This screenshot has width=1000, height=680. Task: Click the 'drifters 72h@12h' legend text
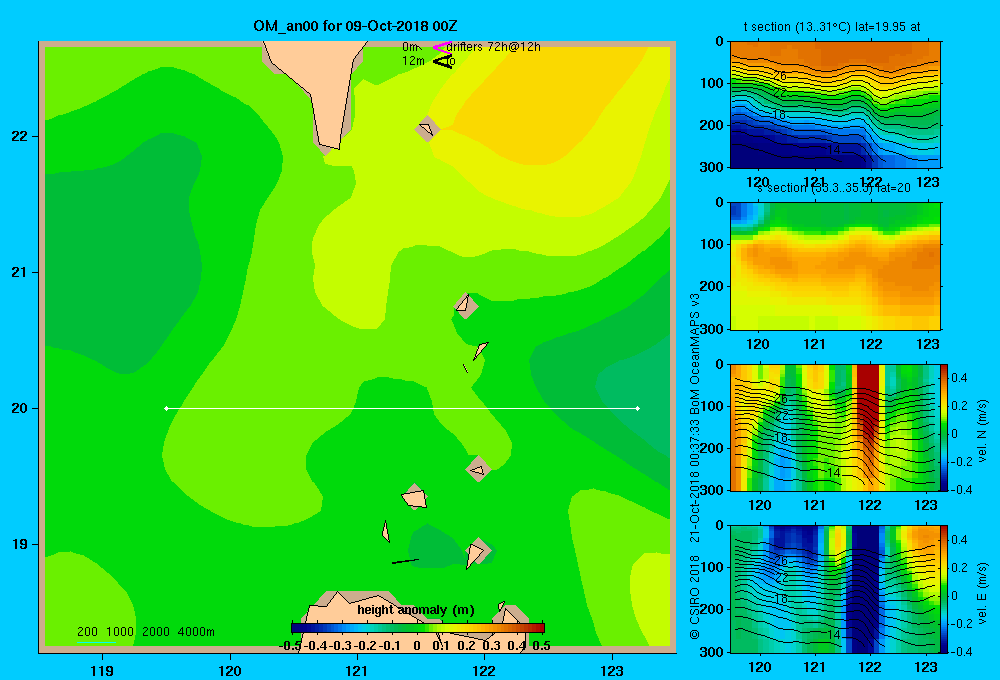494,47
